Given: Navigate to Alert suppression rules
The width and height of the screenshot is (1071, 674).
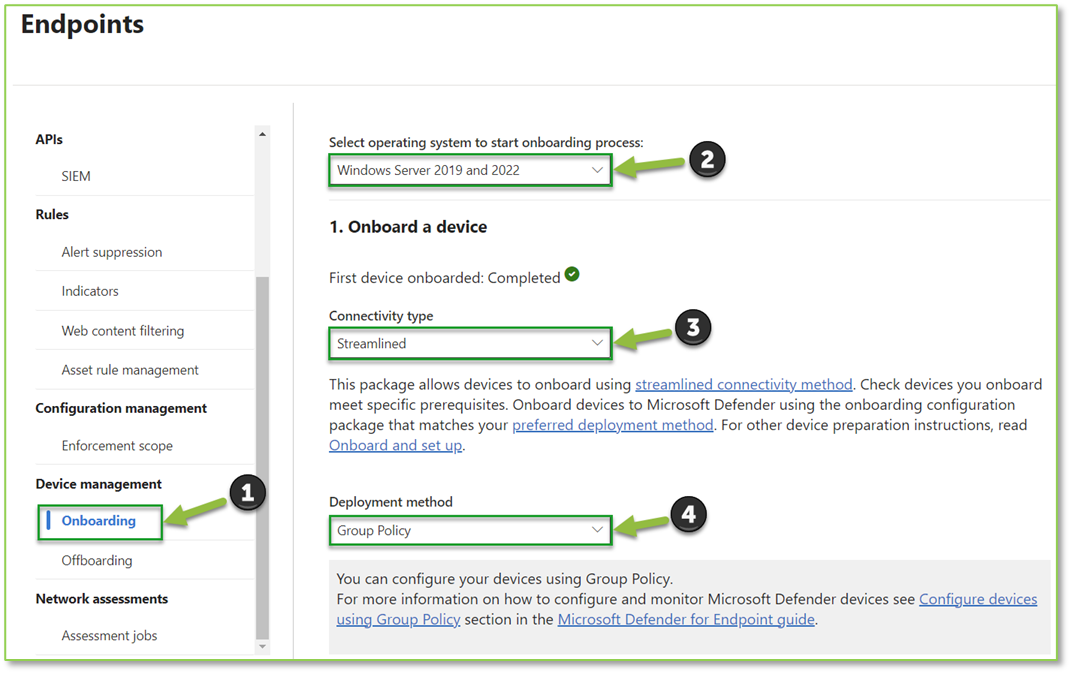Looking at the screenshot, I should [x=112, y=252].
